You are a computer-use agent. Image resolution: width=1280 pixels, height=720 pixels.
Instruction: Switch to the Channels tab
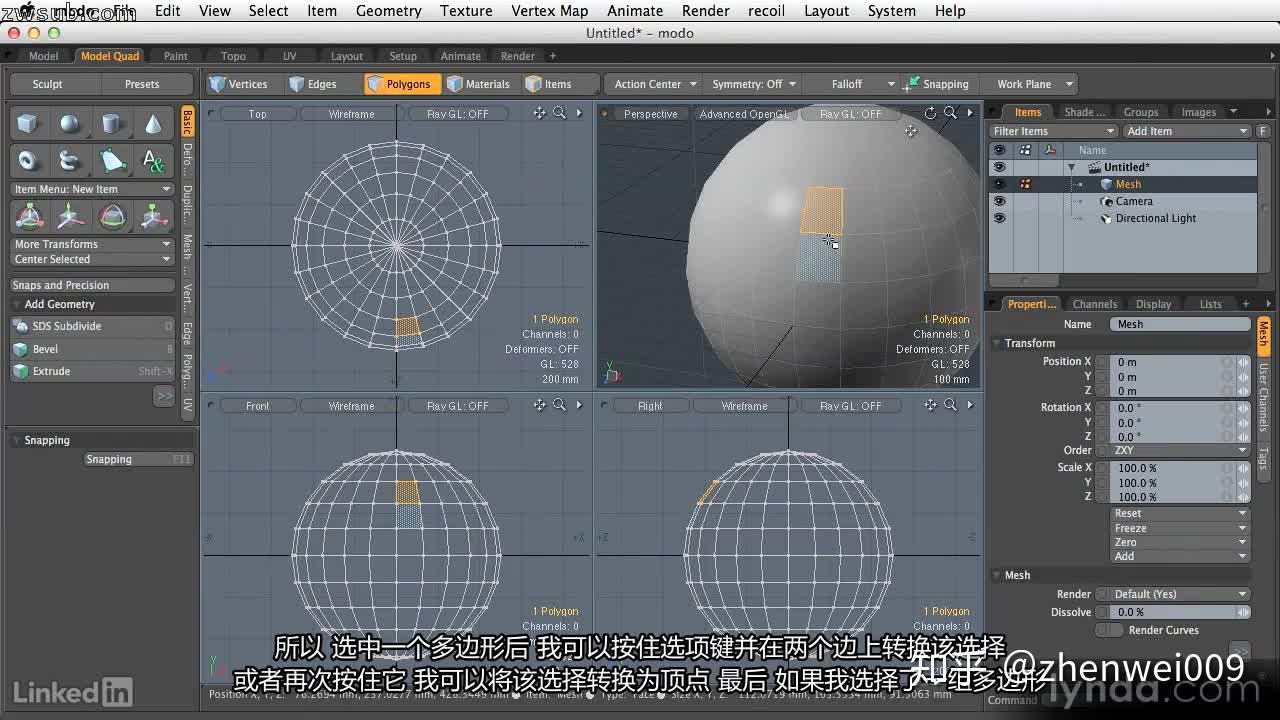click(x=1095, y=304)
